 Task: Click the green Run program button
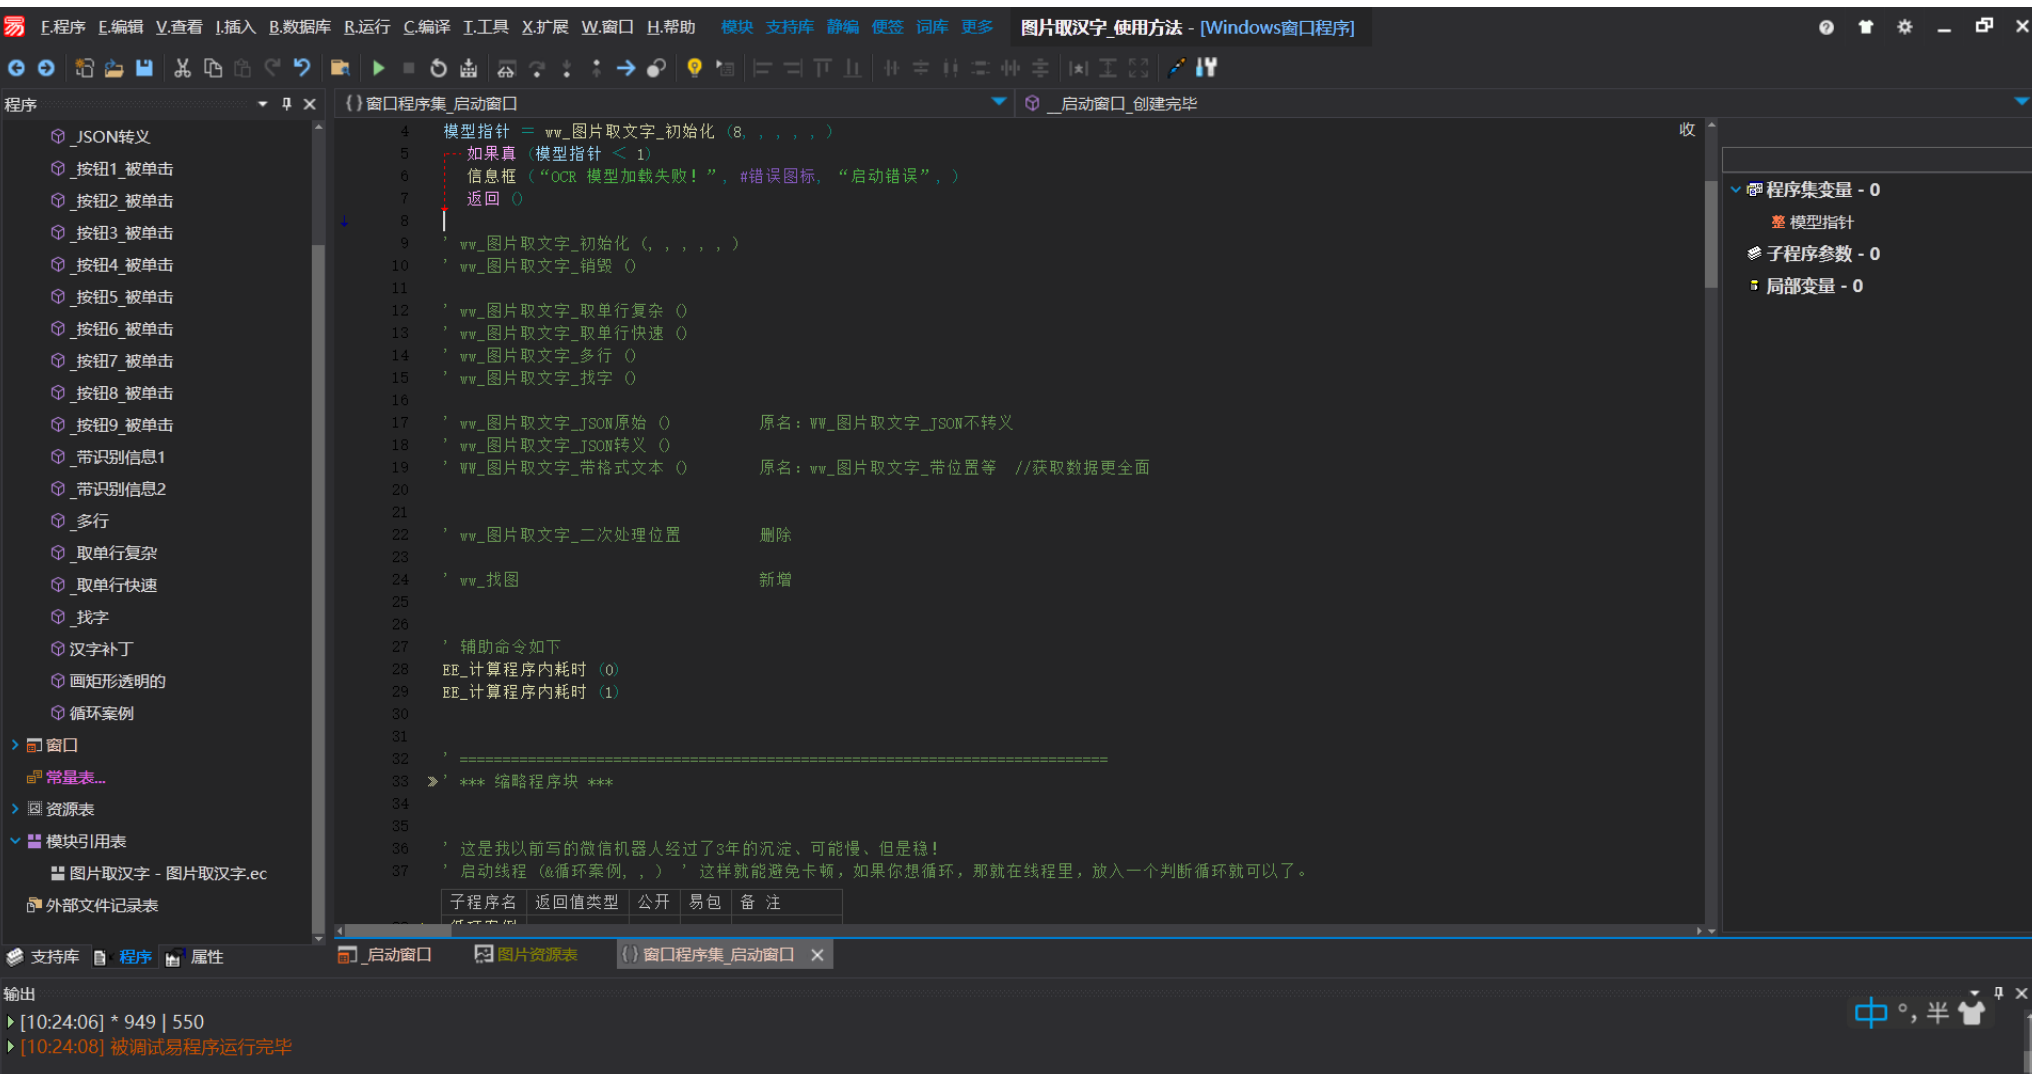pos(378,68)
